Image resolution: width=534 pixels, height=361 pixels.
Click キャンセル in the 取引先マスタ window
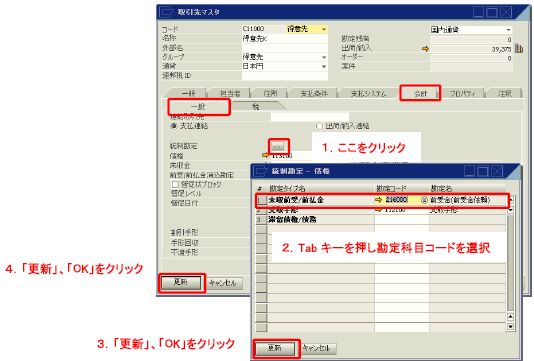(223, 283)
